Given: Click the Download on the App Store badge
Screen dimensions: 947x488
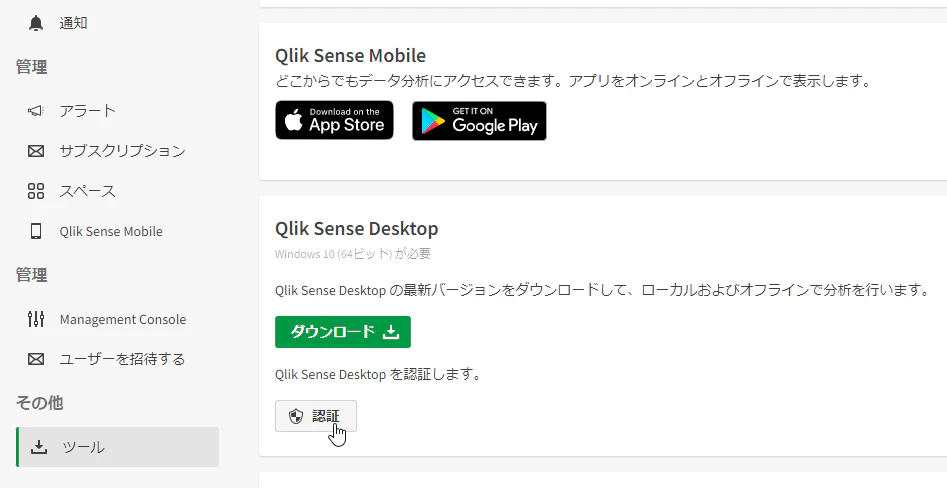Looking at the screenshot, I should [335, 120].
